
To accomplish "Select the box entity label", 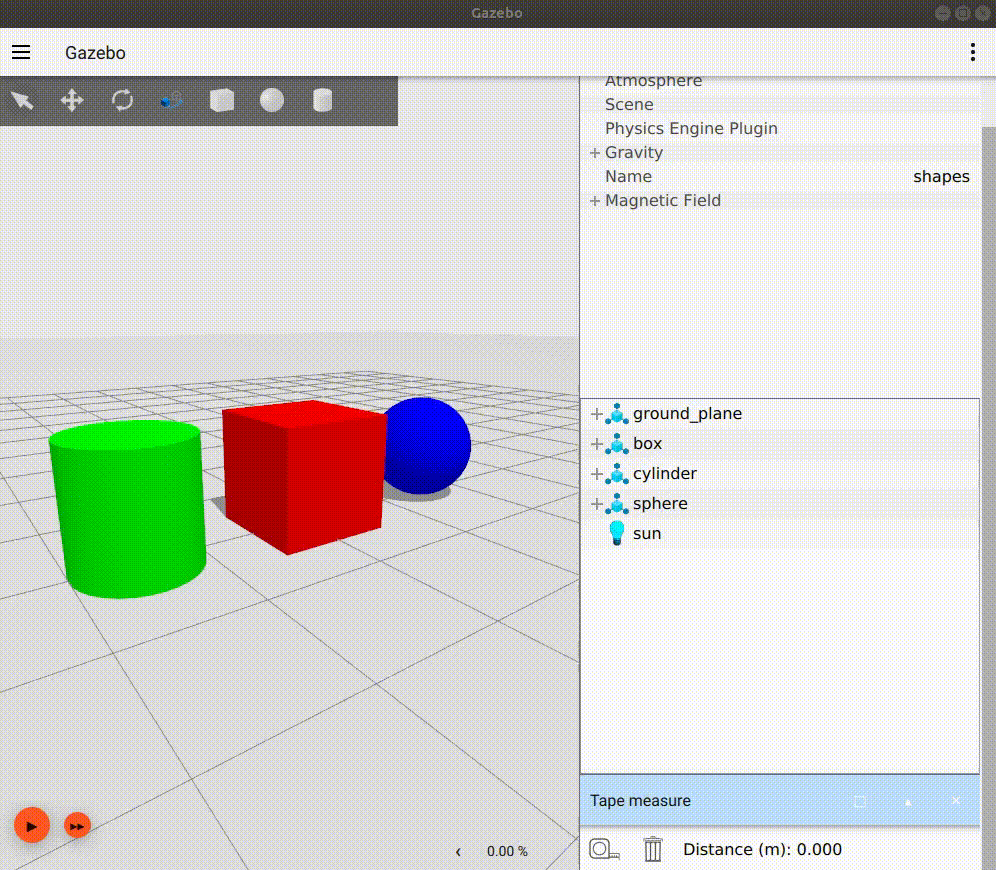I will click(x=647, y=444).
